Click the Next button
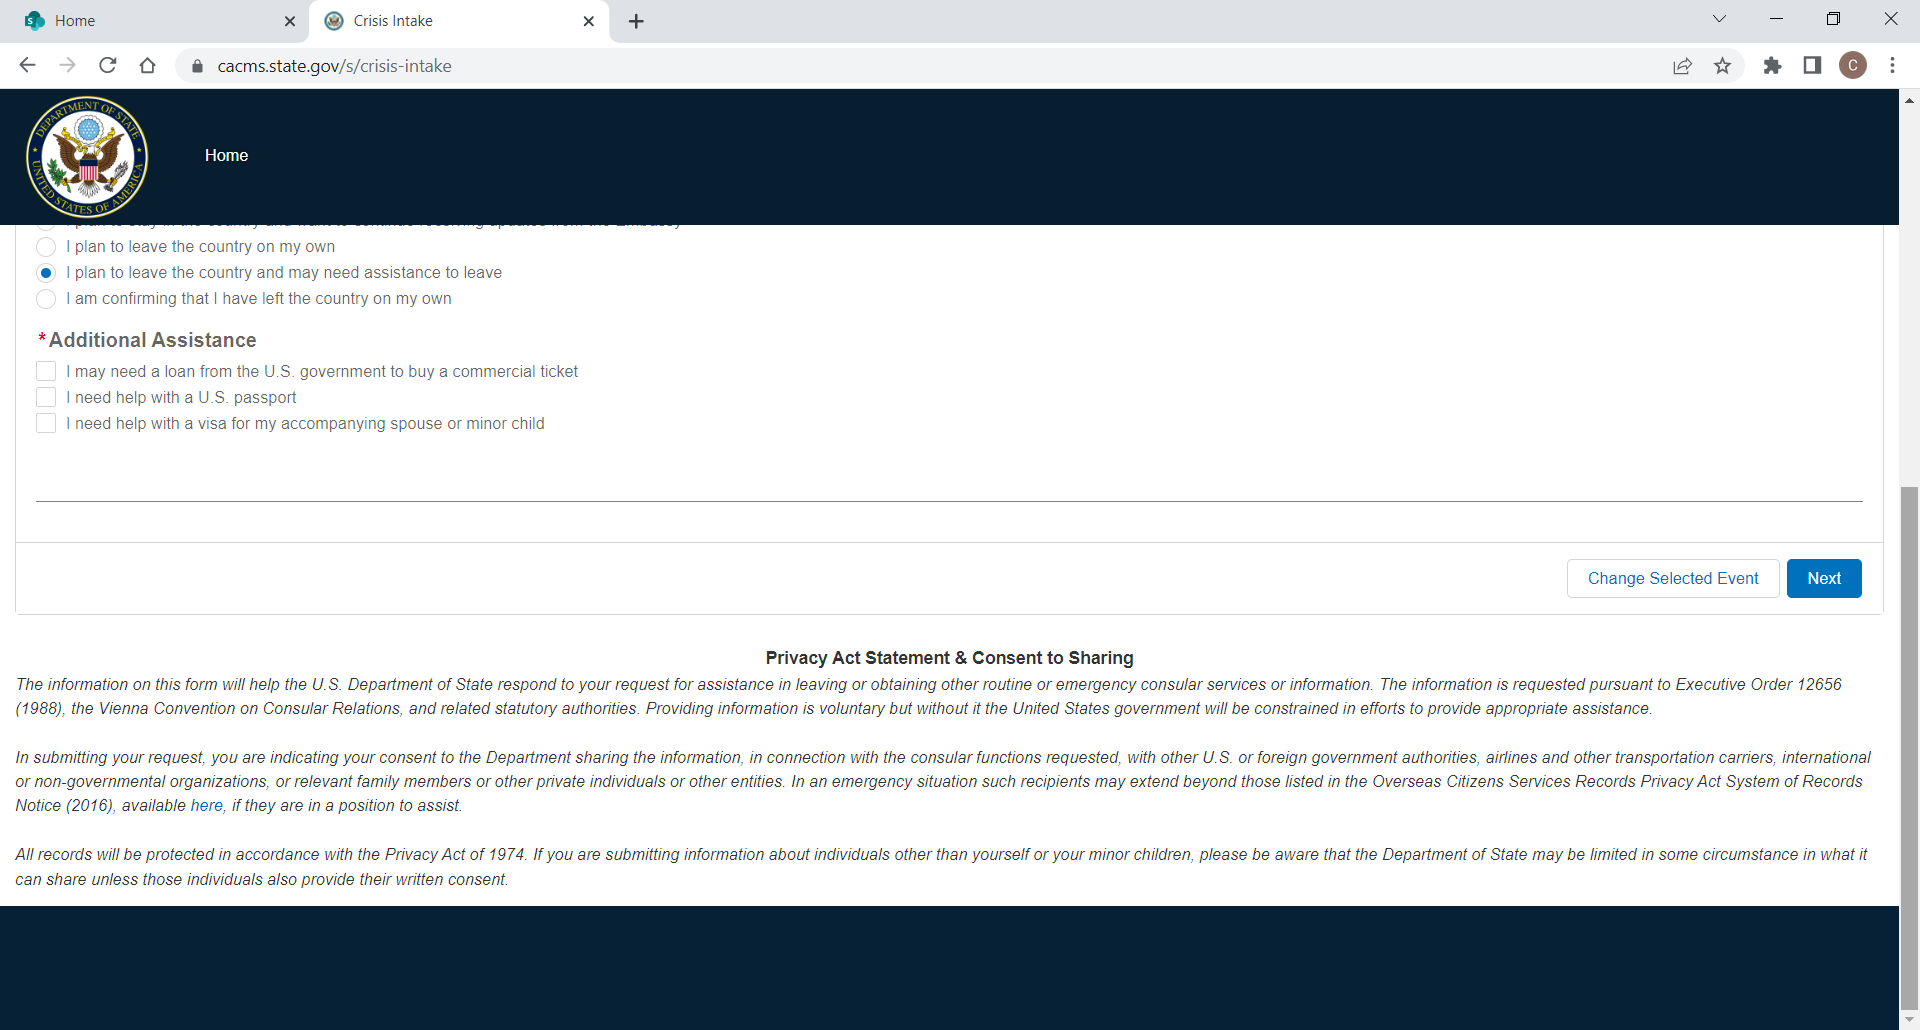The image size is (1920, 1030). click(1824, 578)
